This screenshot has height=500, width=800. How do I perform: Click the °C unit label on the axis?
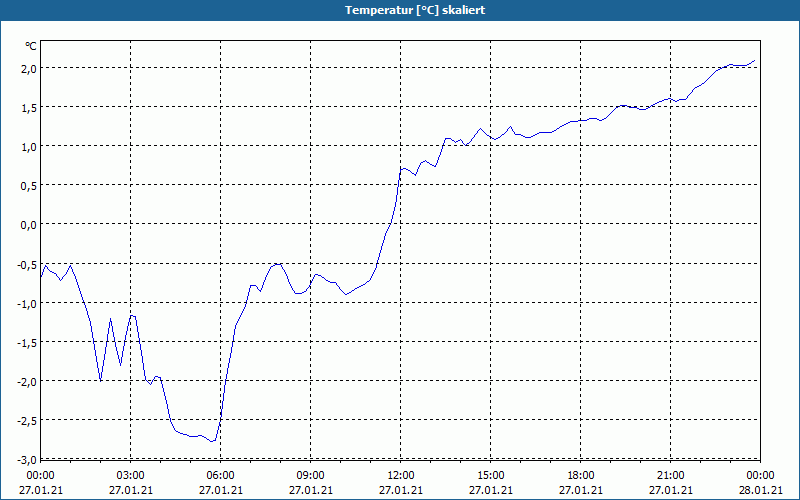click(31, 46)
